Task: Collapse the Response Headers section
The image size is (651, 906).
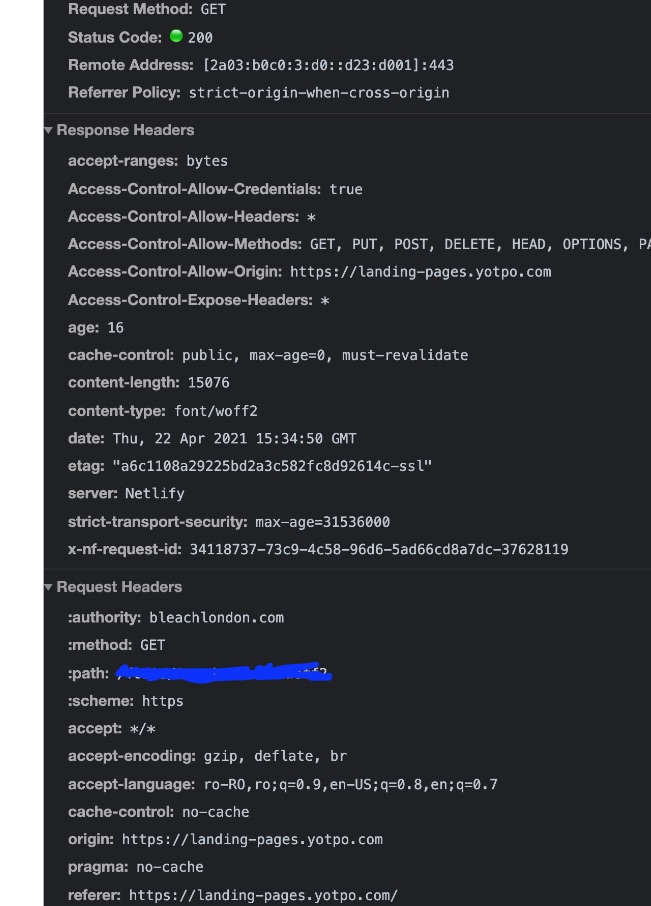Action: click(x=49, y=131)
